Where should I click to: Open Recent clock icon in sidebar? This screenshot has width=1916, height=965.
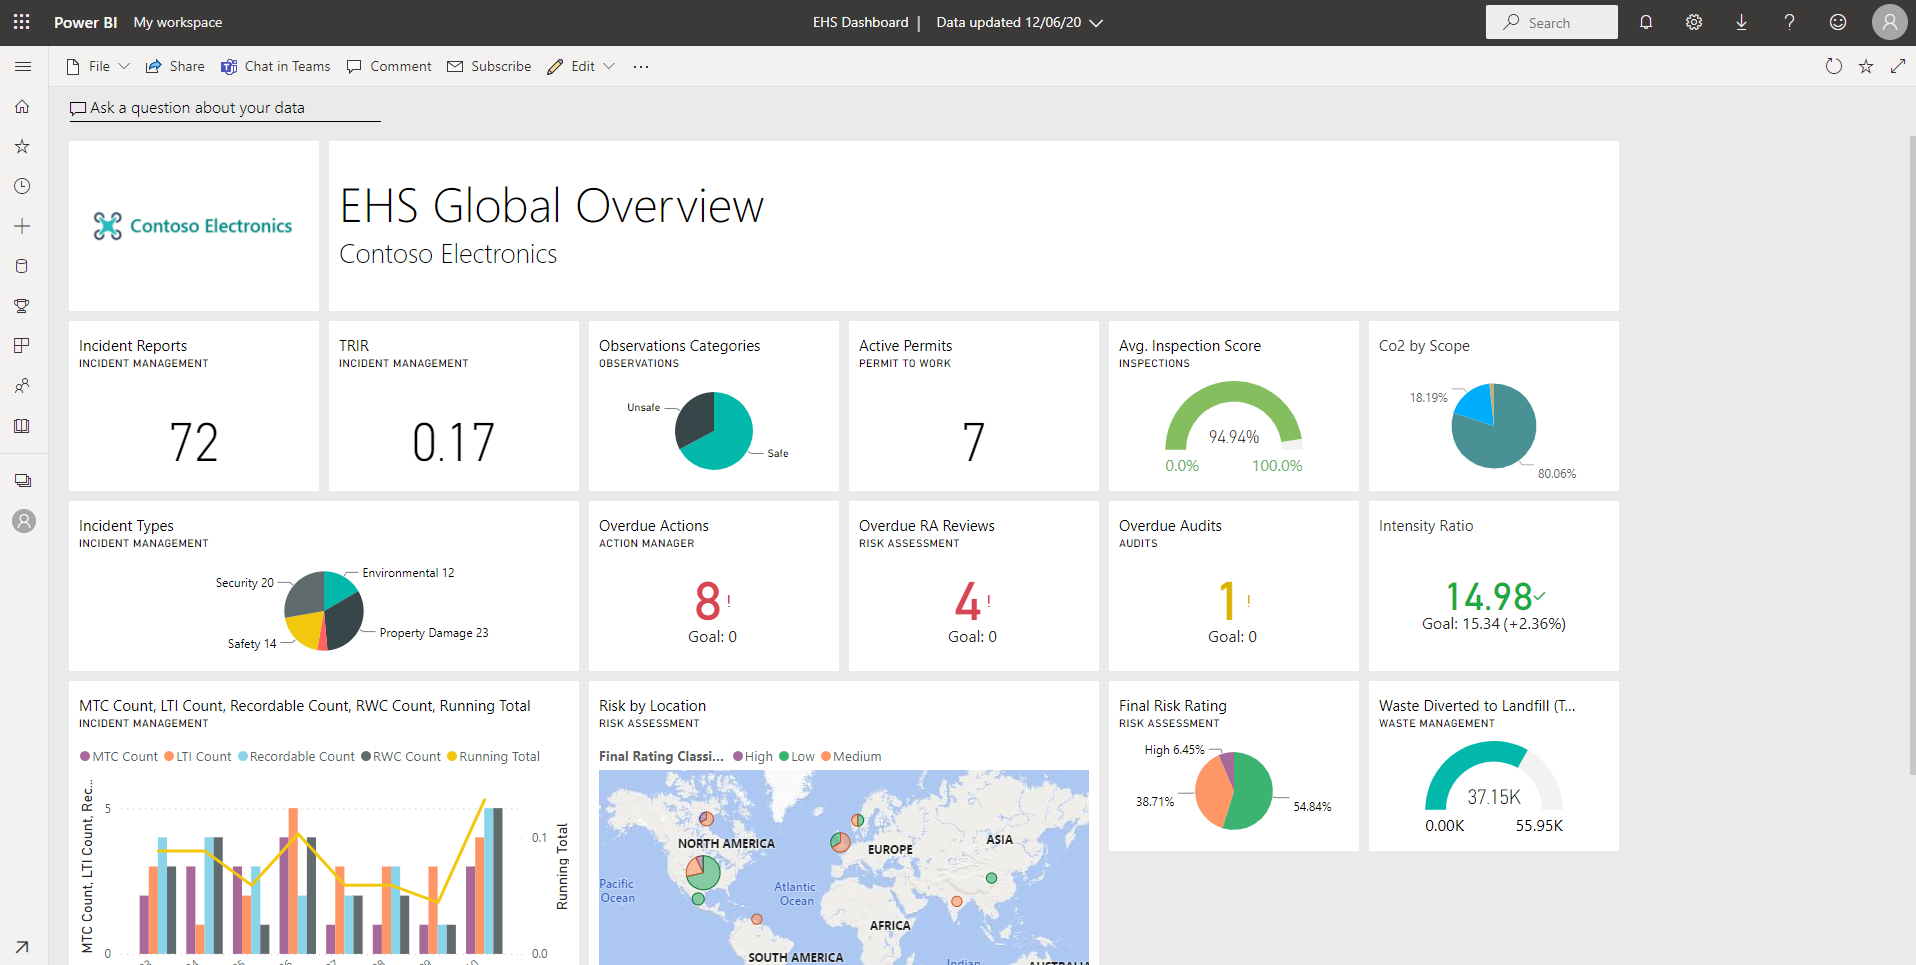point(22,187)
